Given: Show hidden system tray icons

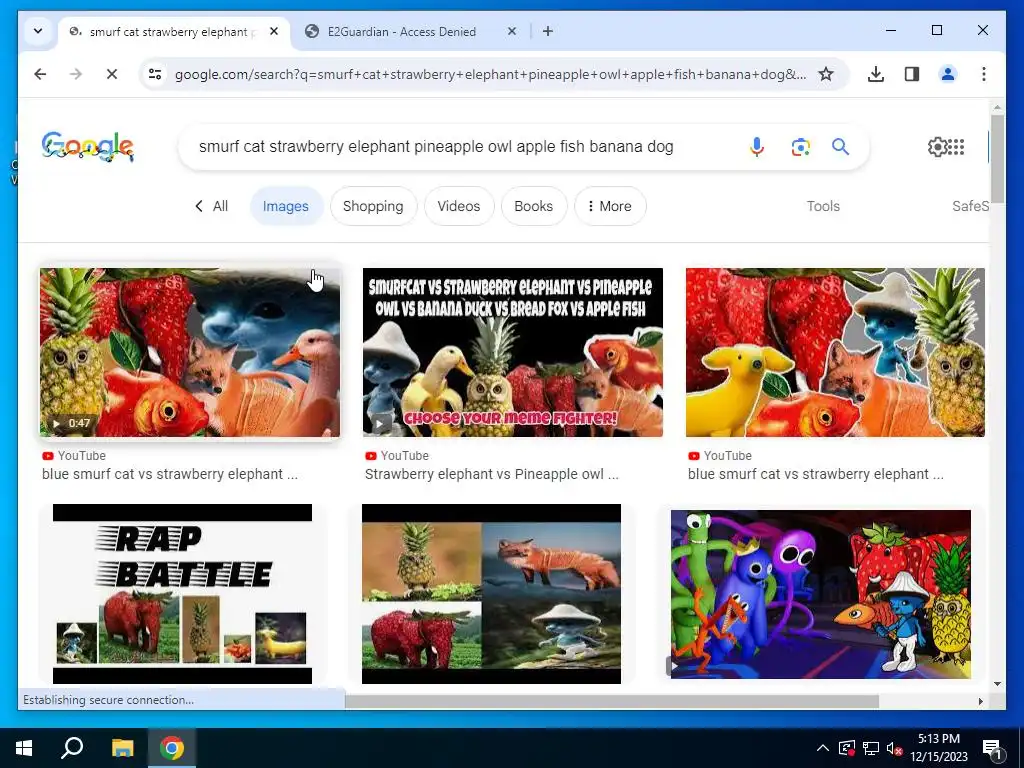Looking at the screenshot, I should coord(823,748).
